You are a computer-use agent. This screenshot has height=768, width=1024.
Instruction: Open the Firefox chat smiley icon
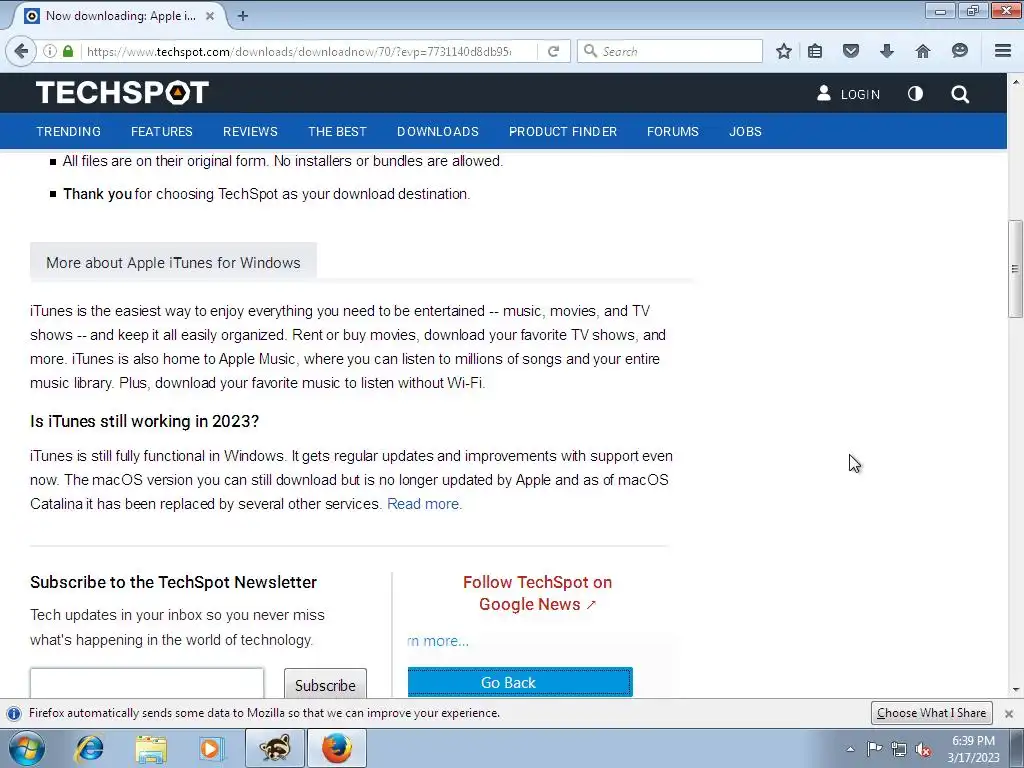tap(959, 51)
